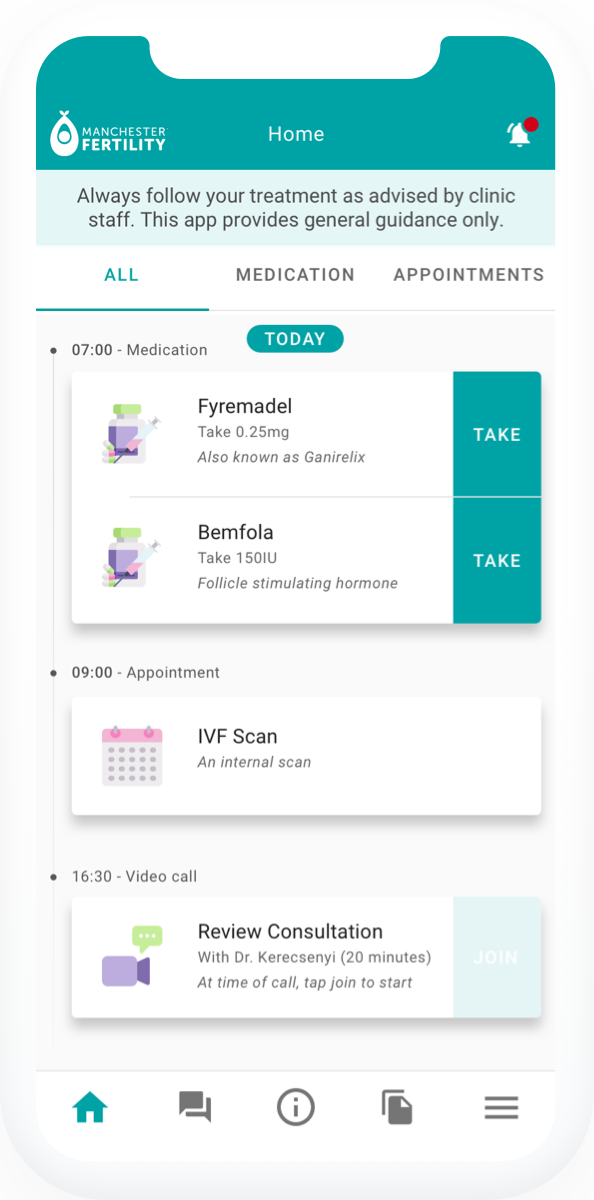Screen dimensions: 594x1200
Task: Tap the IVF Scan calendar icon
Action: (x=131, y=755)
